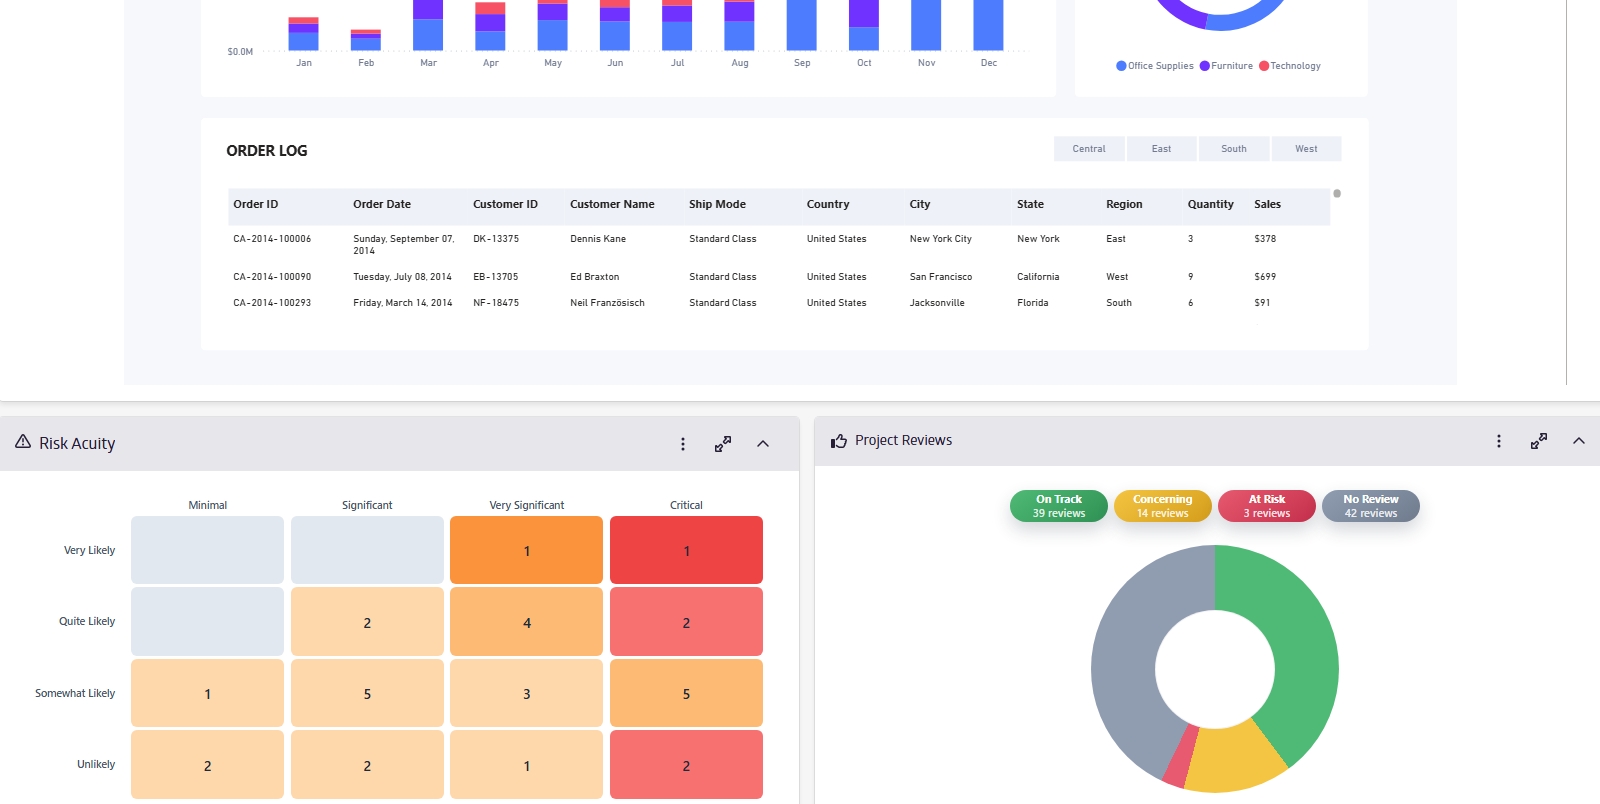Filter order log by South region
This screenshot has height=804, width=1600.
[1234, 149]
